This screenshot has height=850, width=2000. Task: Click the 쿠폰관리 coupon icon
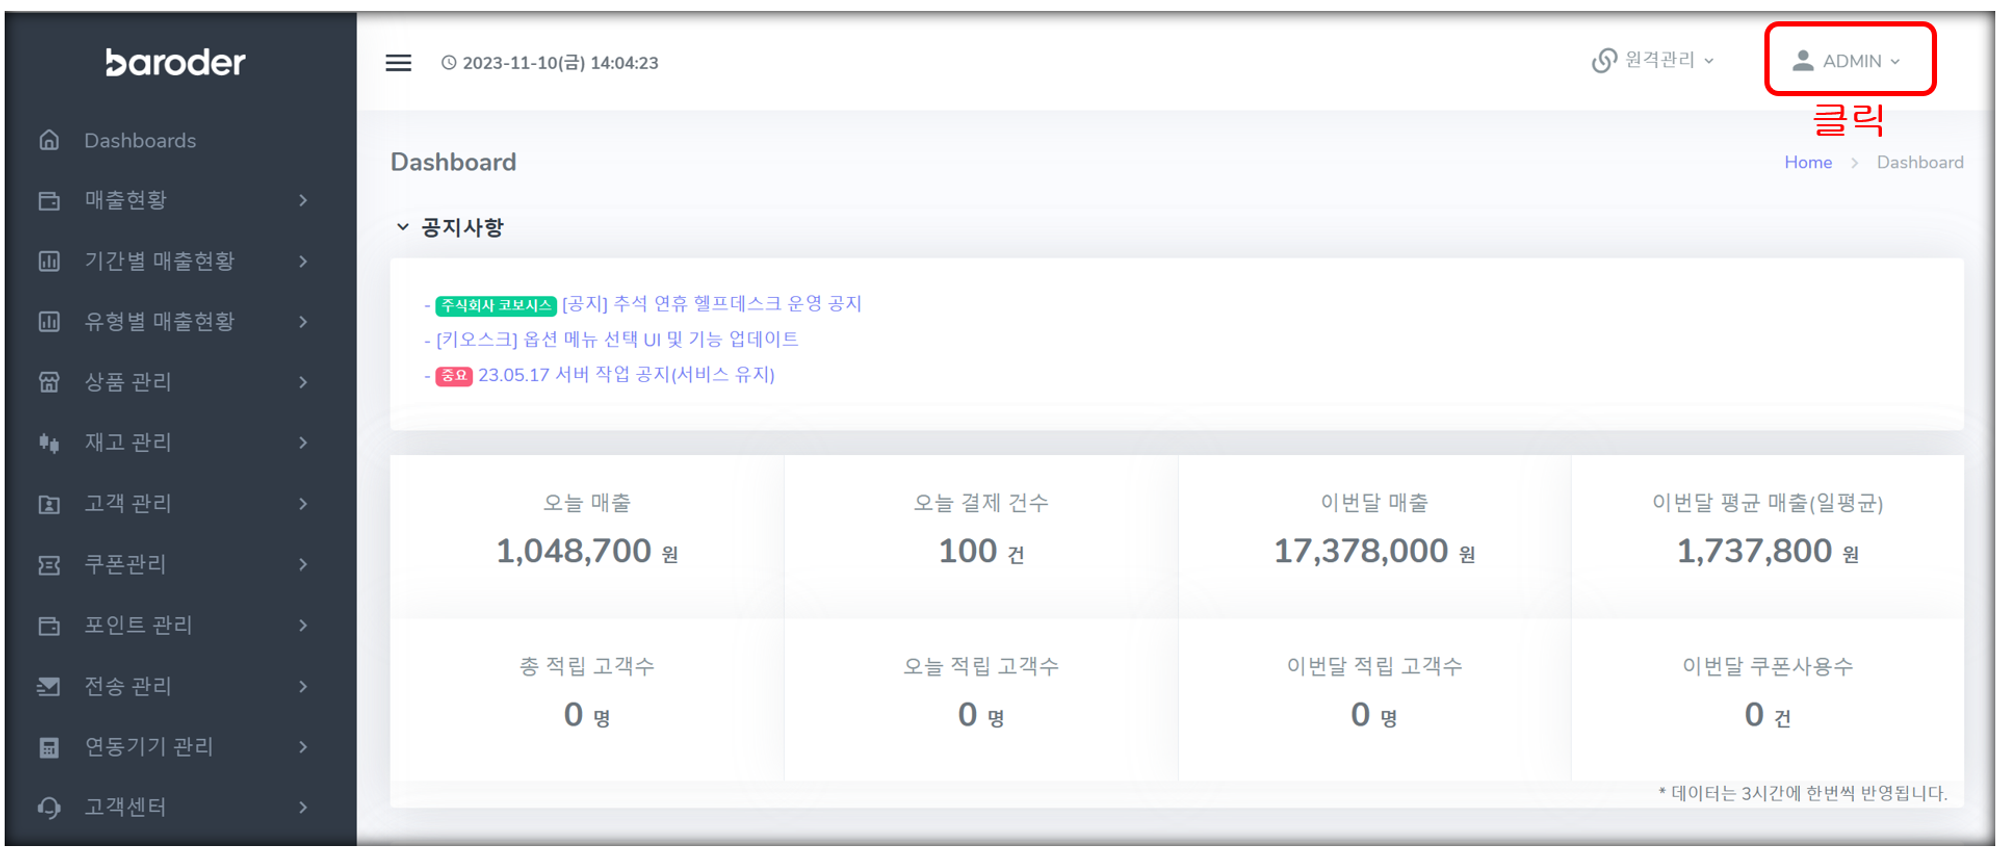tap(49, 565)
